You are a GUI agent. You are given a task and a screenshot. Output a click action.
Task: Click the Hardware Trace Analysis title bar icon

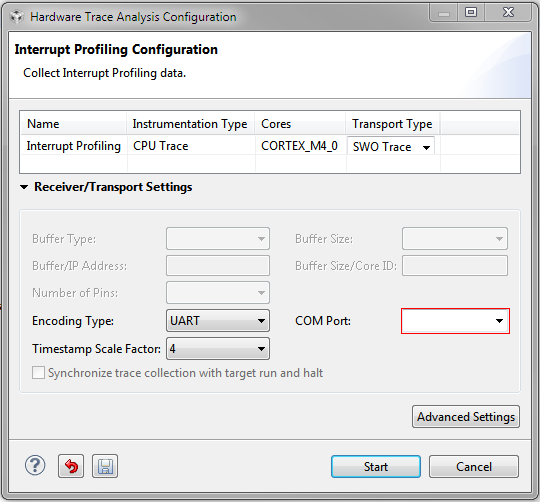(x=16, y=16)
